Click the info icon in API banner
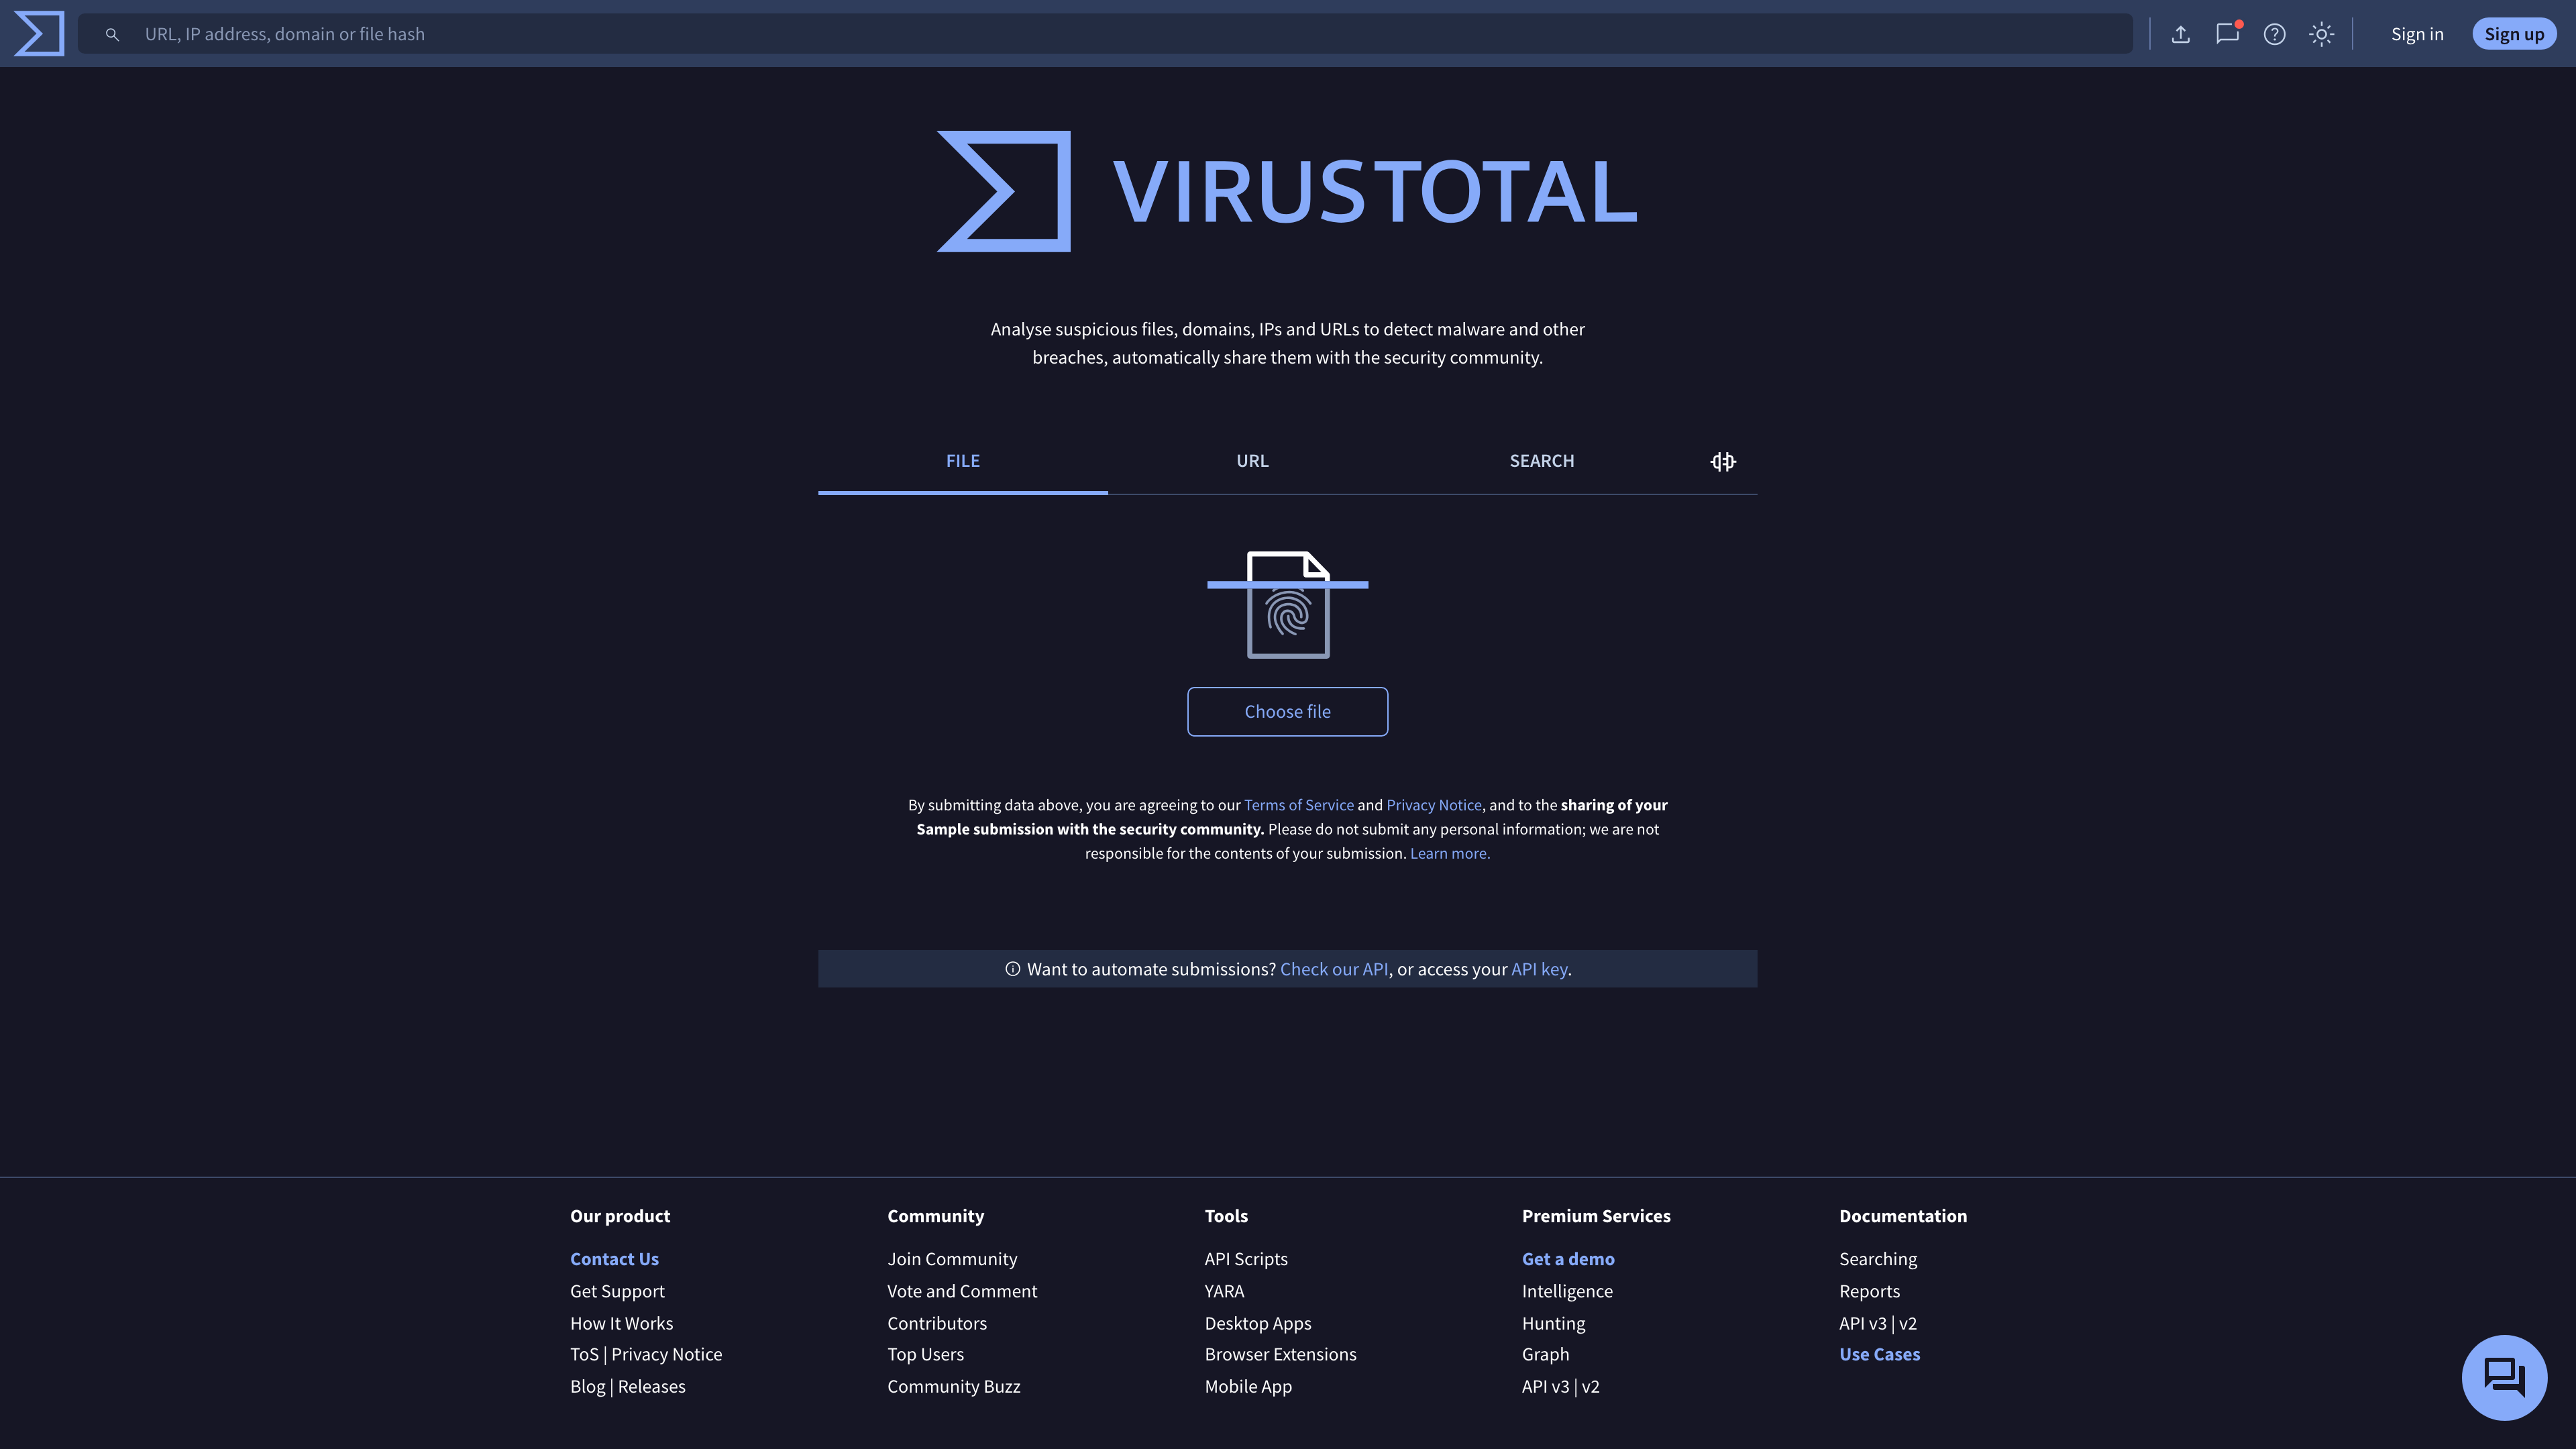Viewport: 2576px width, 1449px height. point(1012,969)
